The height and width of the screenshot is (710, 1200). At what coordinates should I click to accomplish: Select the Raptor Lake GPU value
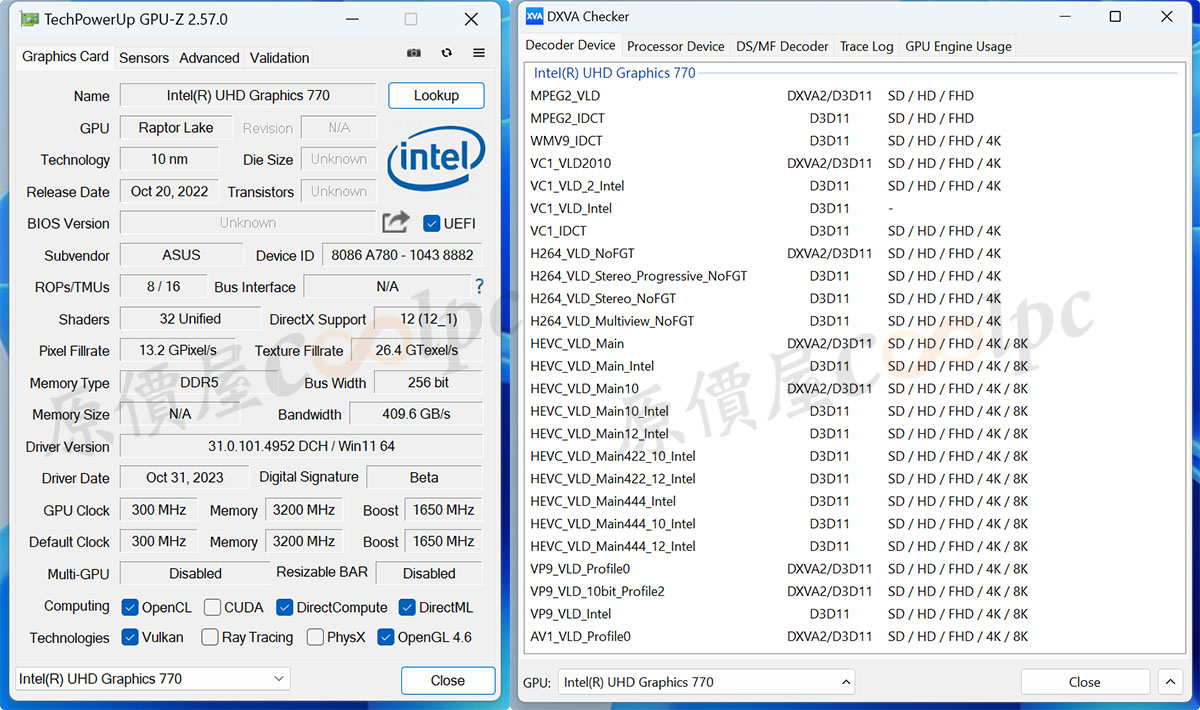(x=176, y=127)
